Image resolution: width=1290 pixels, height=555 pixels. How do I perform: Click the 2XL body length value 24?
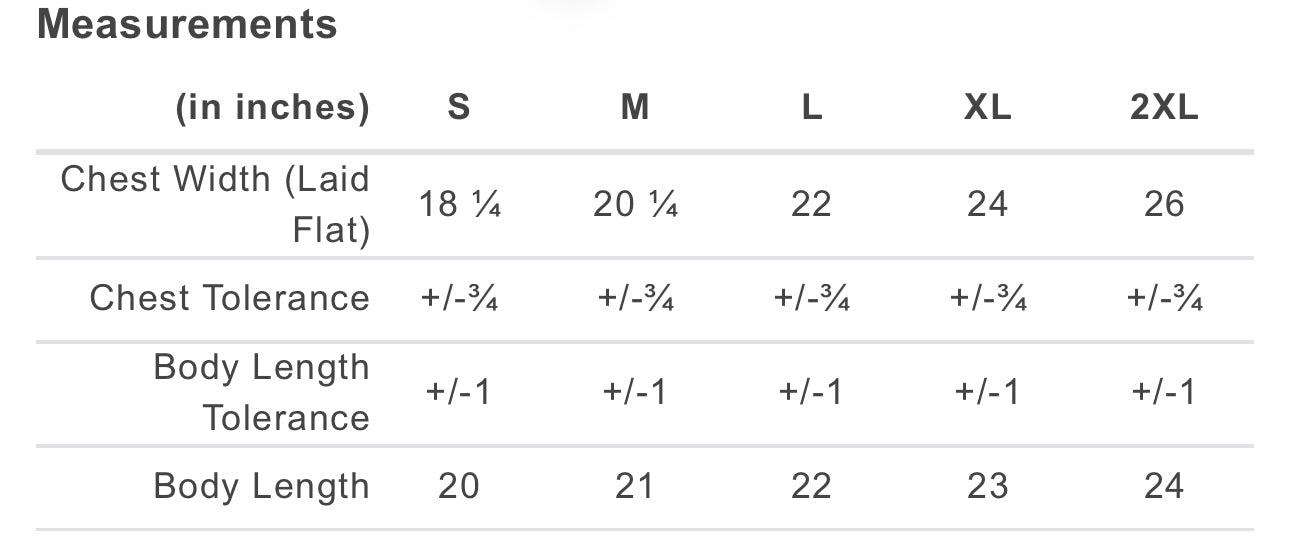tap(1164, 487)
